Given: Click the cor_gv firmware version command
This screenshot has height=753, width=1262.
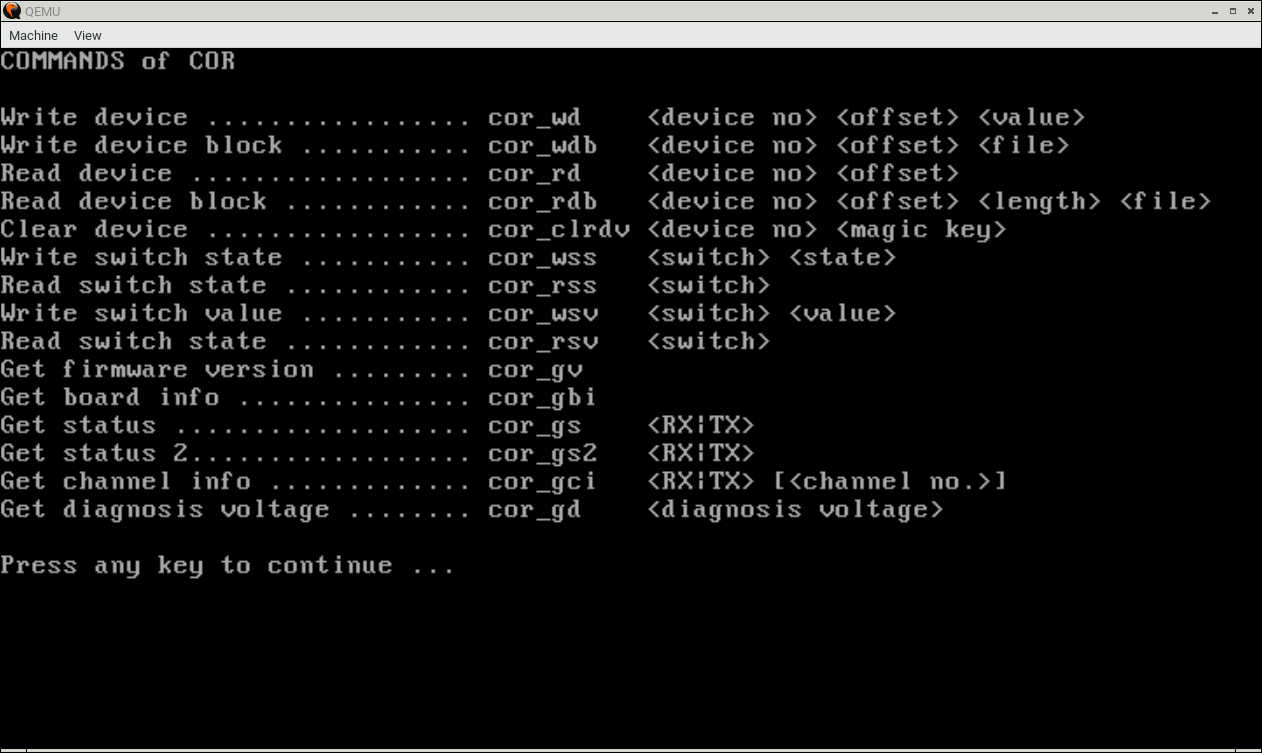Looking at the screenshot, I should [x=534, y=370].
